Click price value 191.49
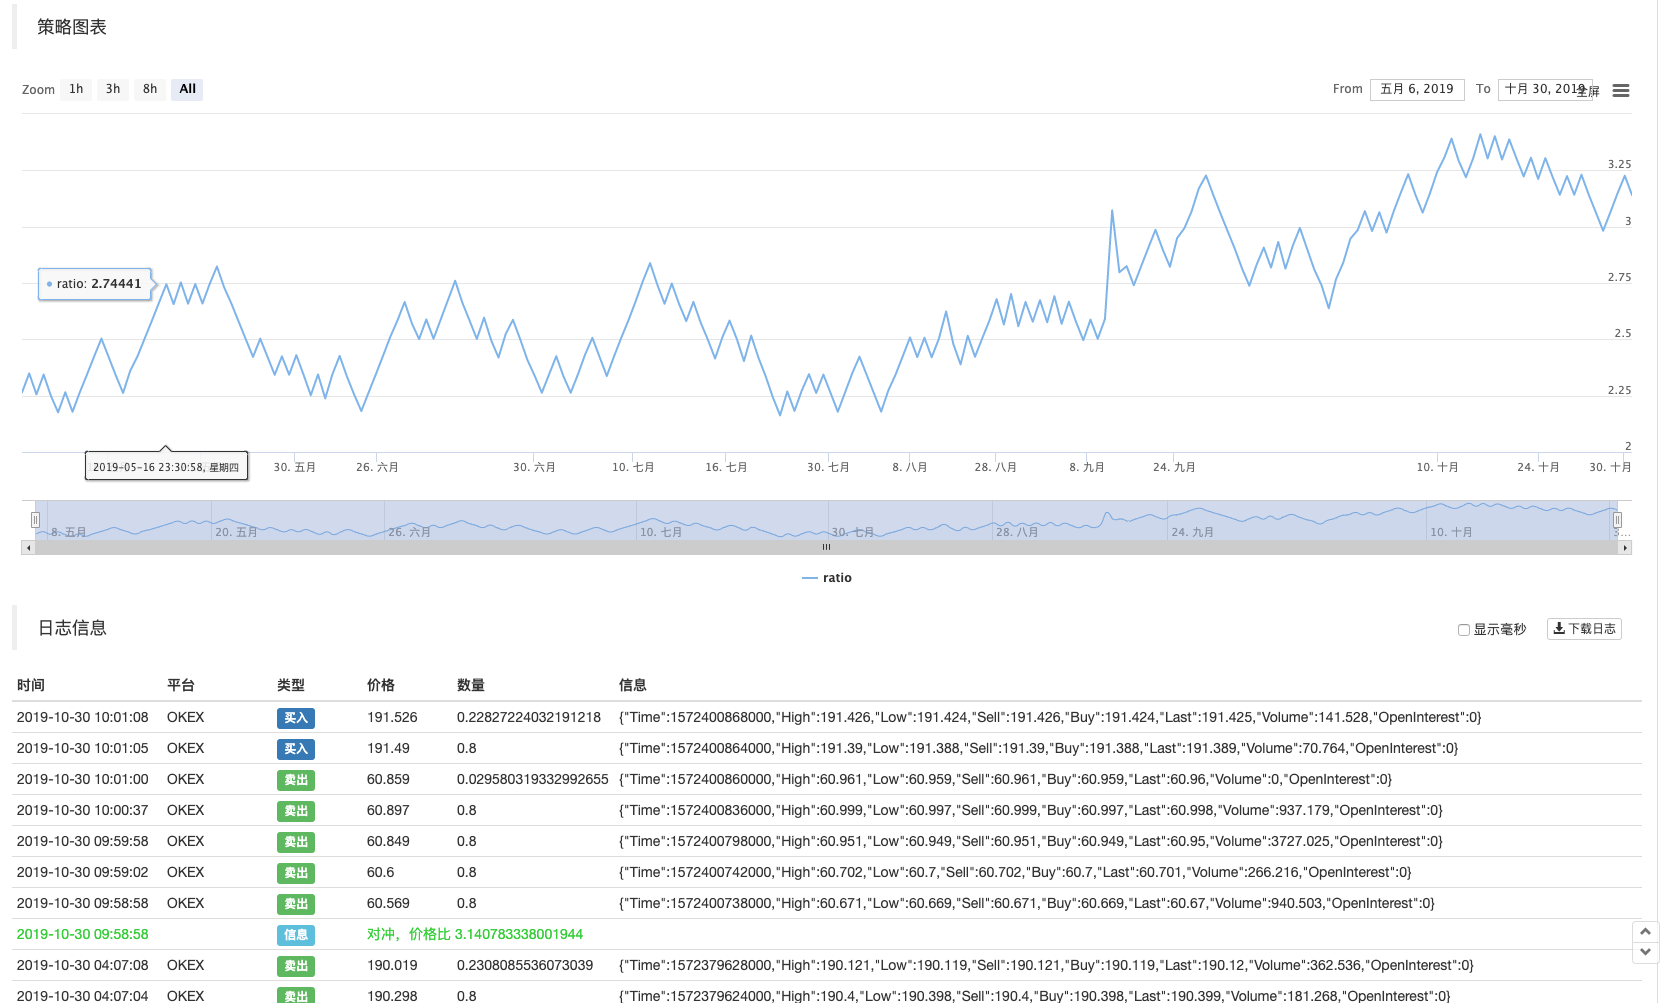 (388, 748)
